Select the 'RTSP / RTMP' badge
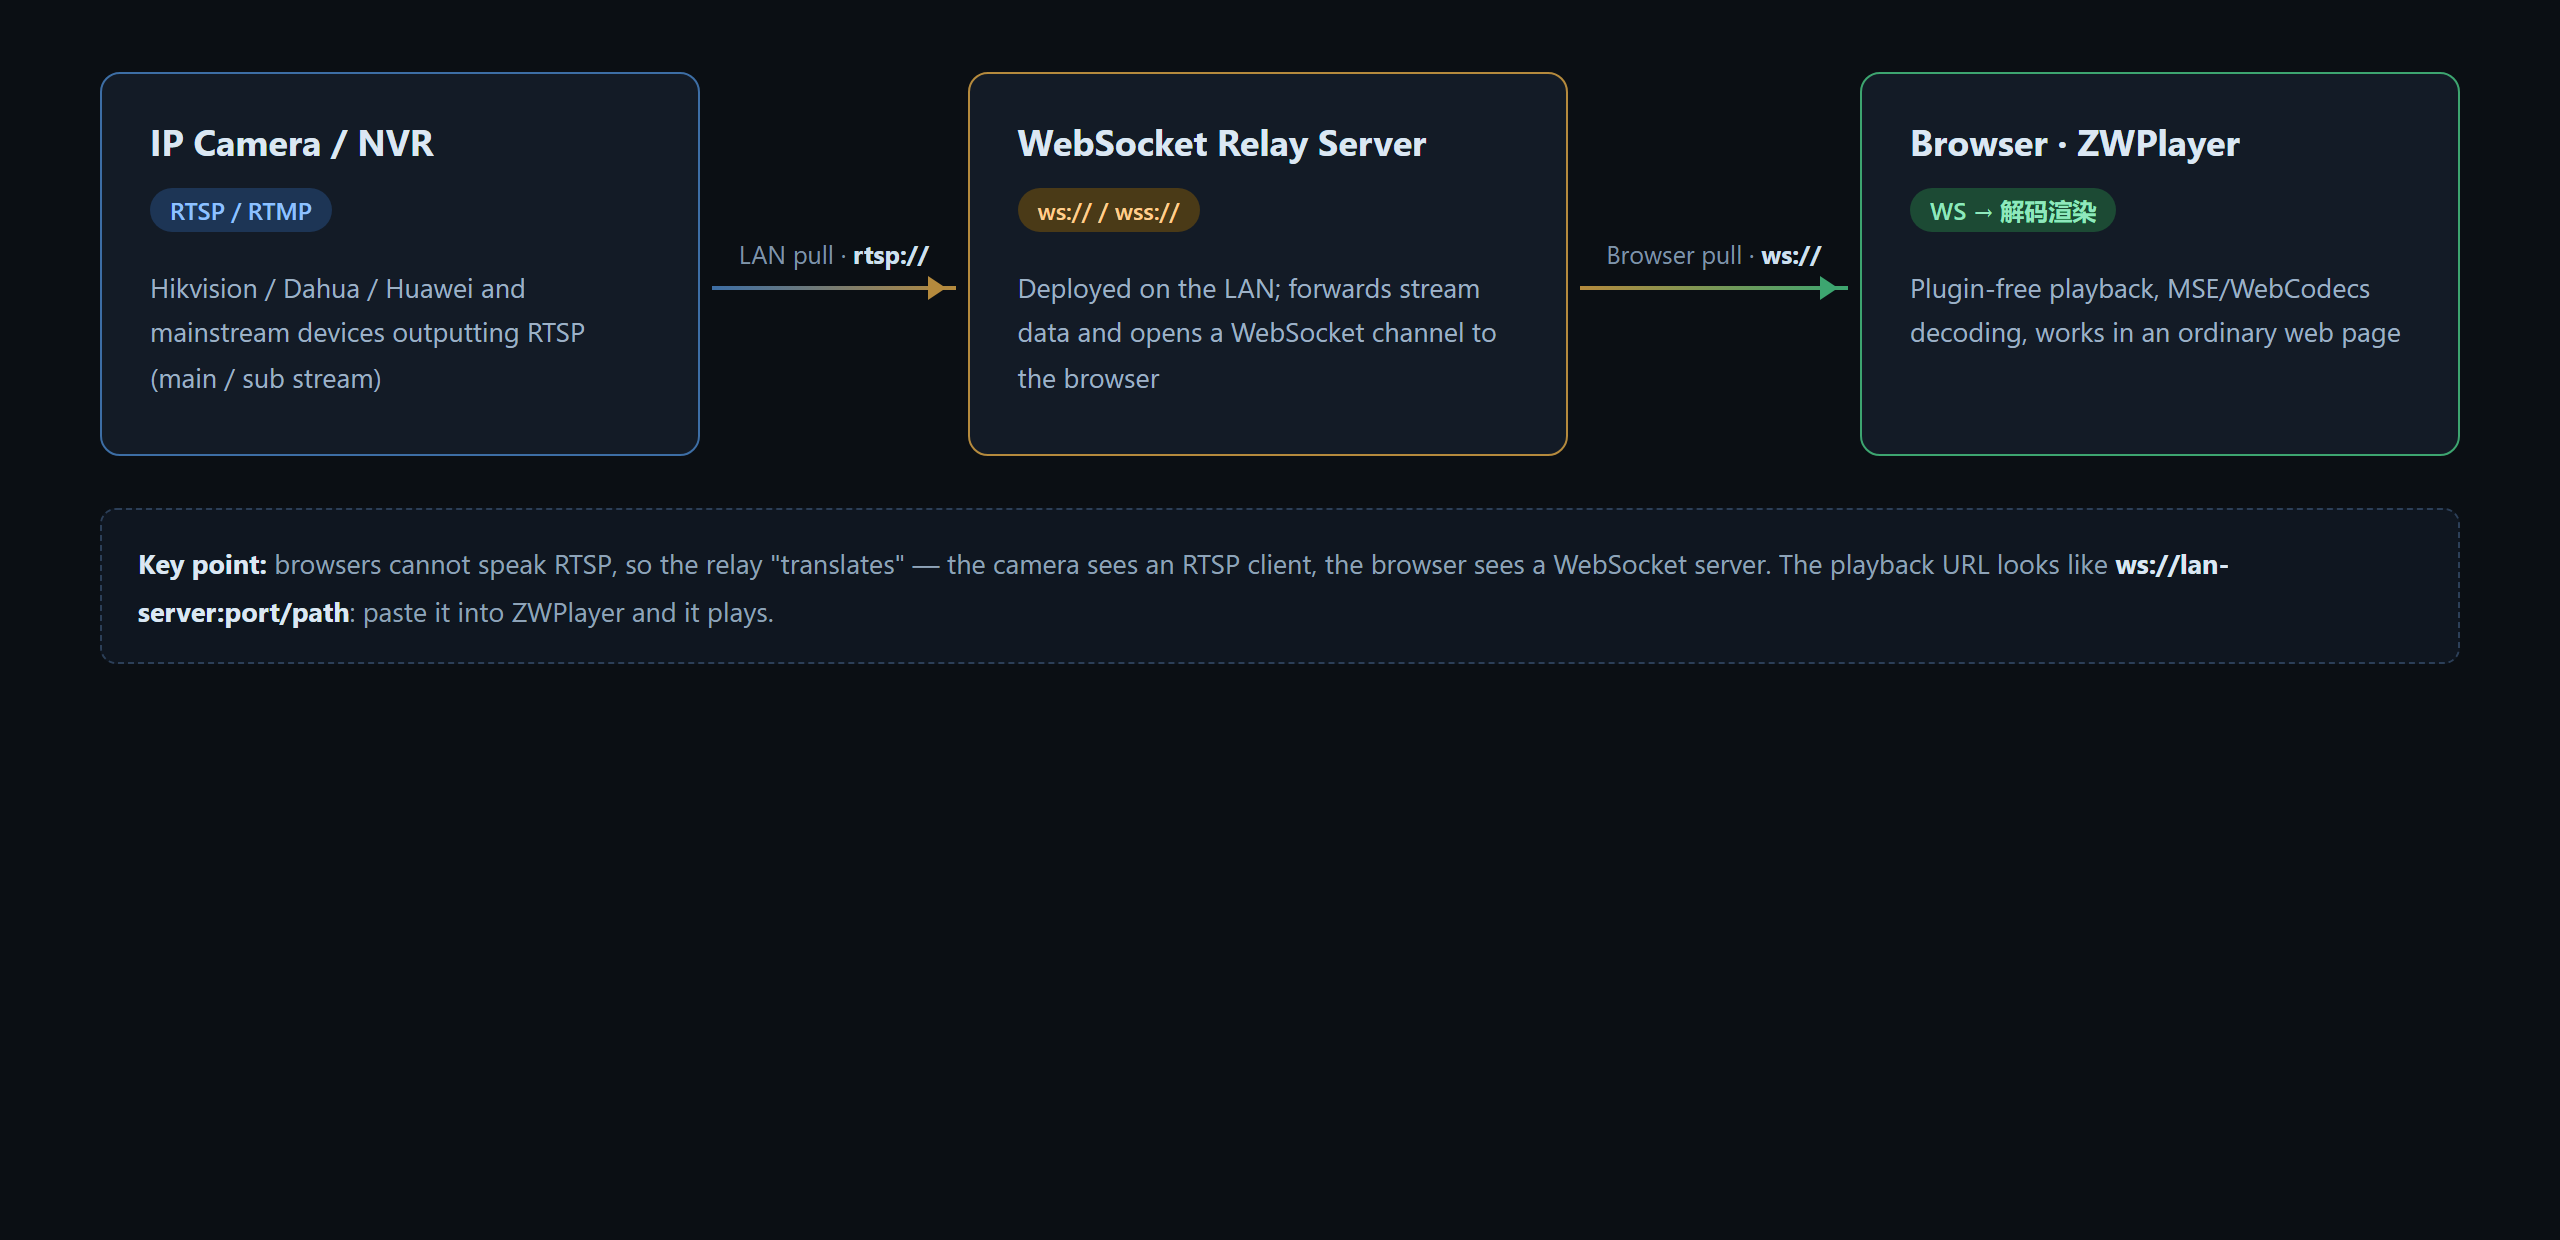 pyautogui.click(x=240, y=211)
